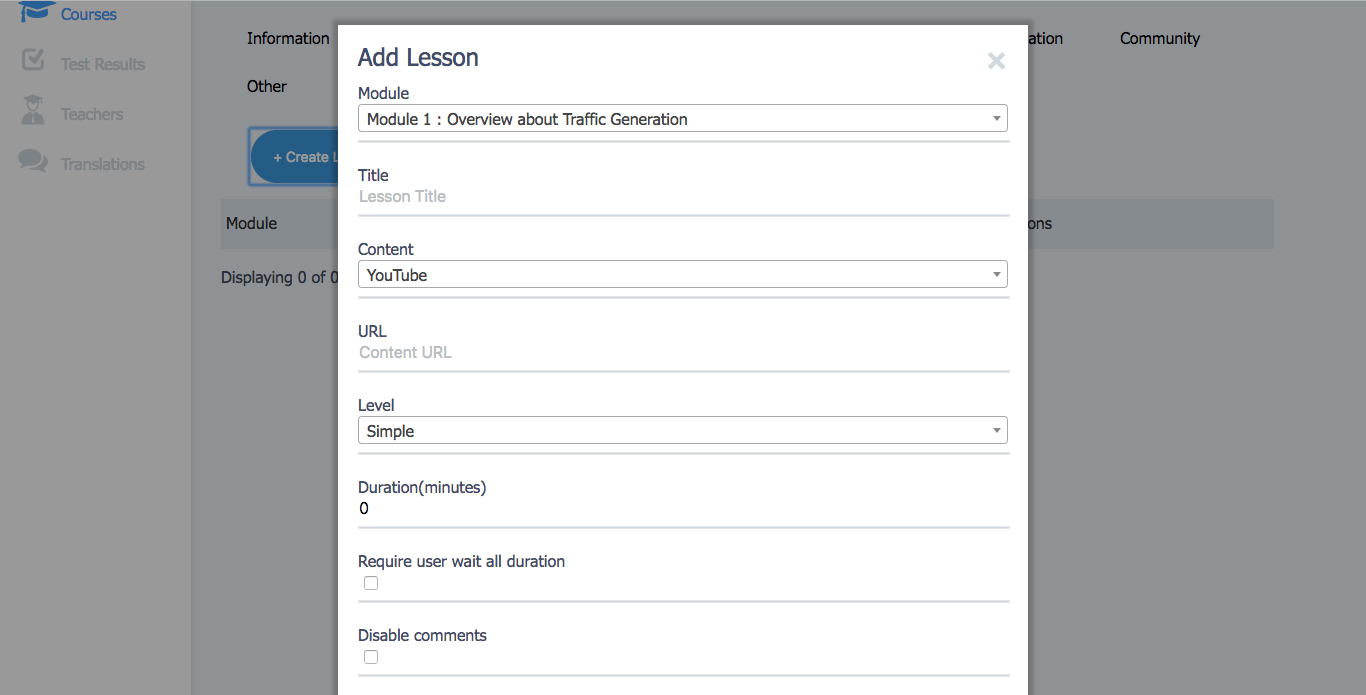Image resolution: width=1366 pixels, height=695 pixels.
Task: Click the Test Results checkmark icon
Action: coord(33,61)
